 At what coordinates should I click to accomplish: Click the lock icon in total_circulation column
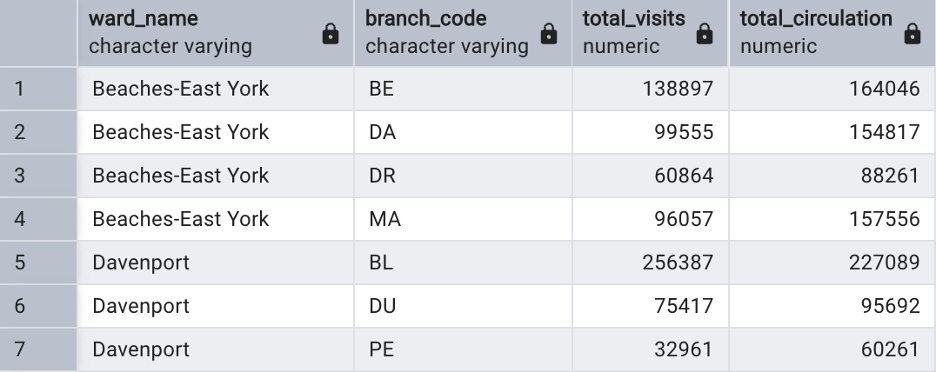click(912, 34)
